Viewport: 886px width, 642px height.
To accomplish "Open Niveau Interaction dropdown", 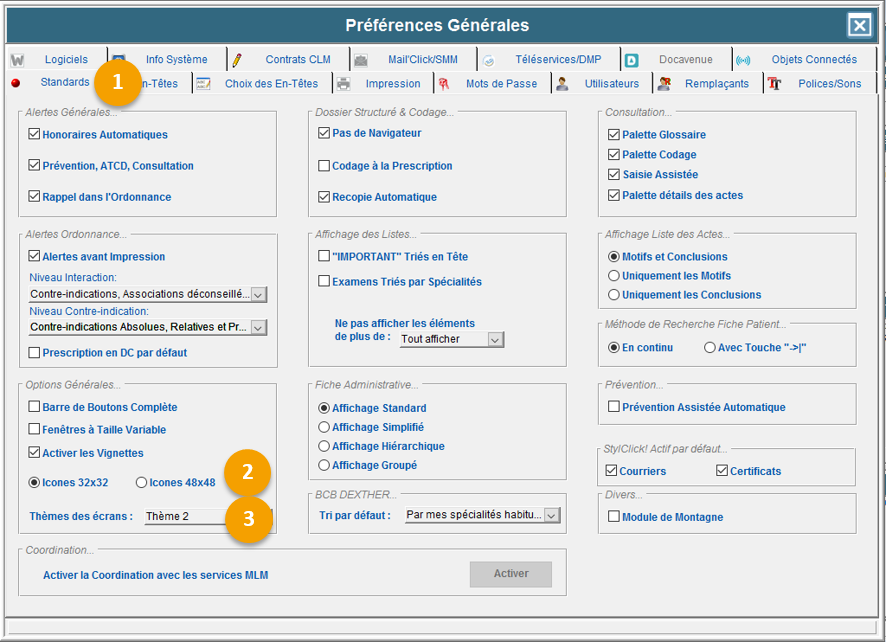I will click(x=258, y=295).
